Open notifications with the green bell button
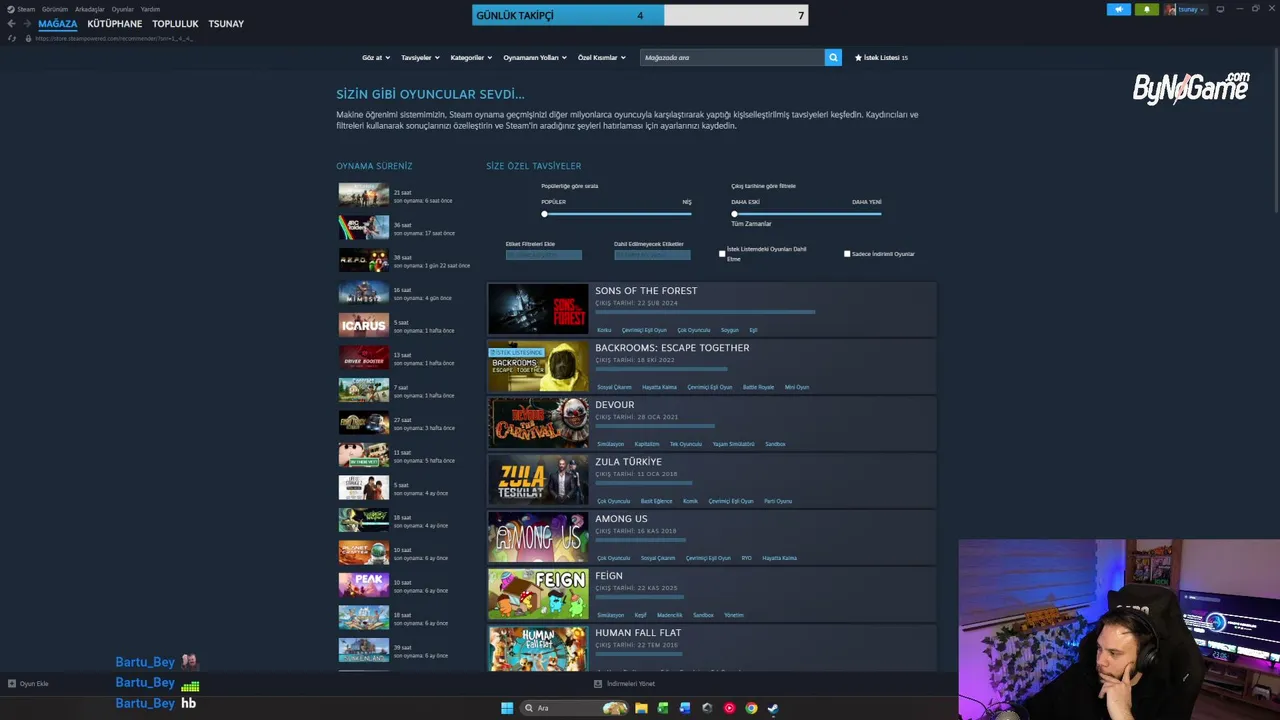Viewport: 1280px width, 720px height. coord(1147,9)
